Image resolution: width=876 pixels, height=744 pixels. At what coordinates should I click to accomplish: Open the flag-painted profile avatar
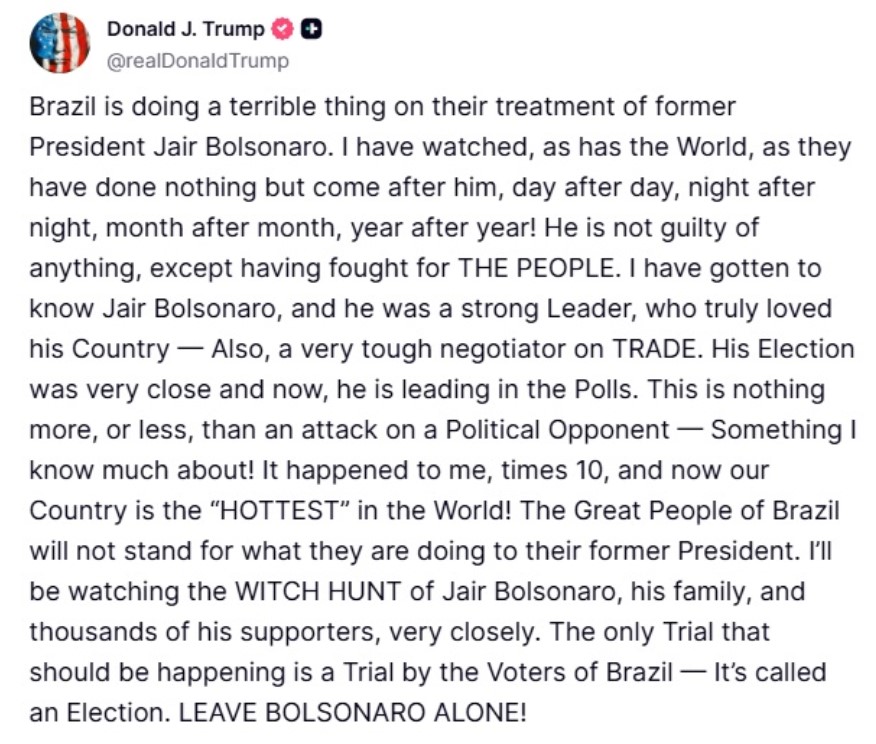coord(60,43)
